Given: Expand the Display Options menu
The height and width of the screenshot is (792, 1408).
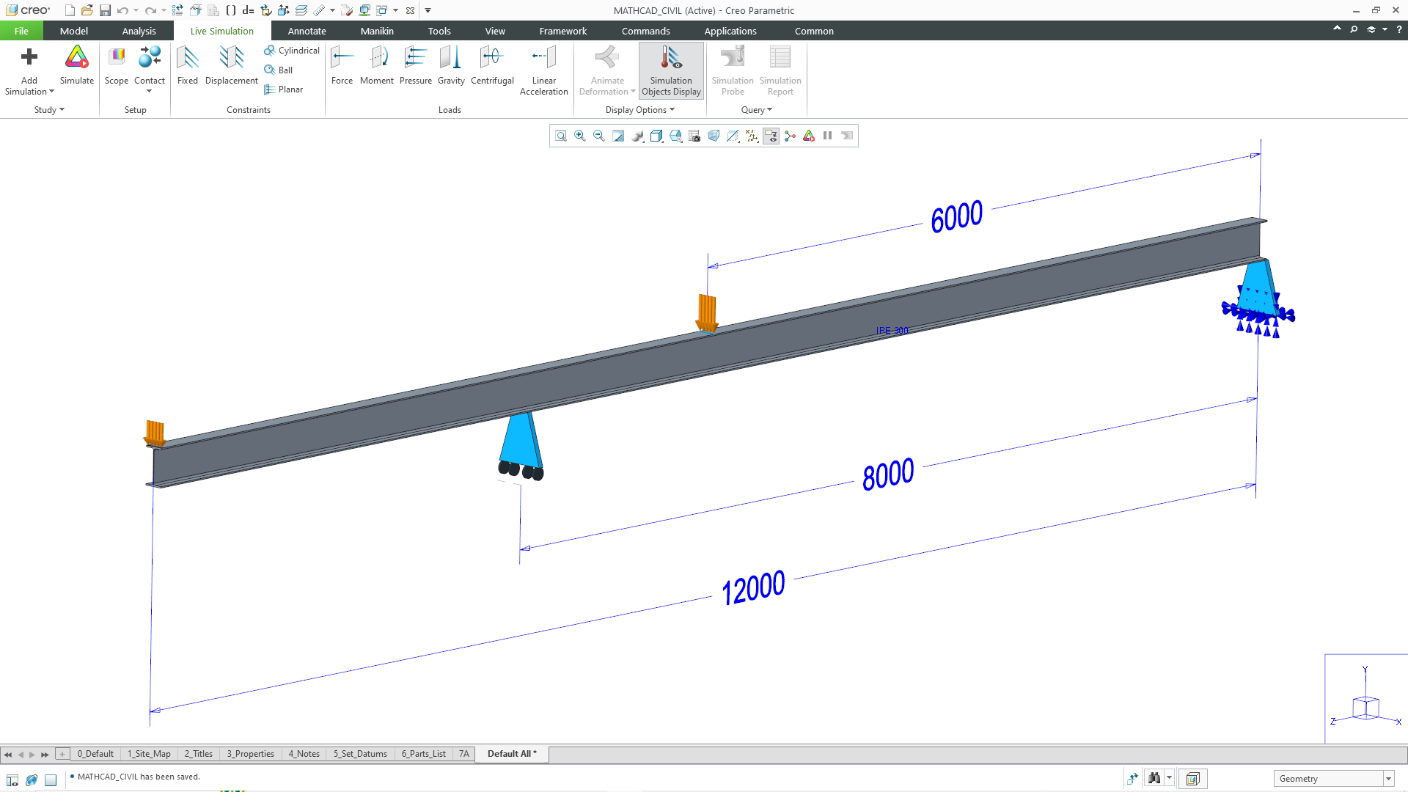Looking at the screenshot, I should (x=640, y=109).
